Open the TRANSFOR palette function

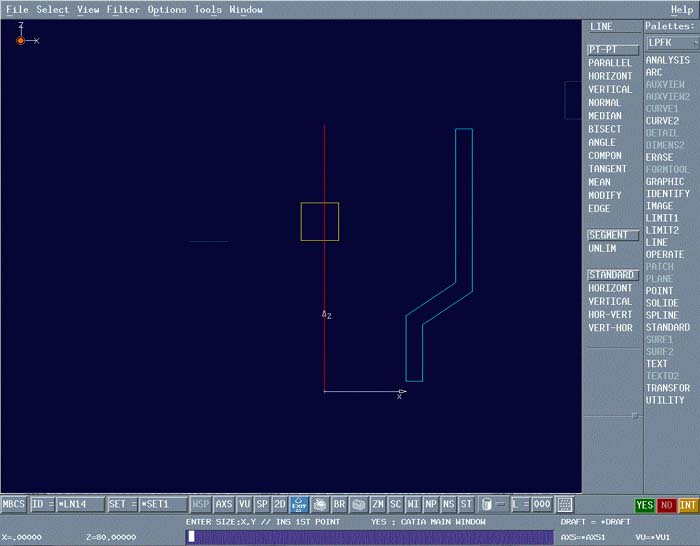[667, 388]
